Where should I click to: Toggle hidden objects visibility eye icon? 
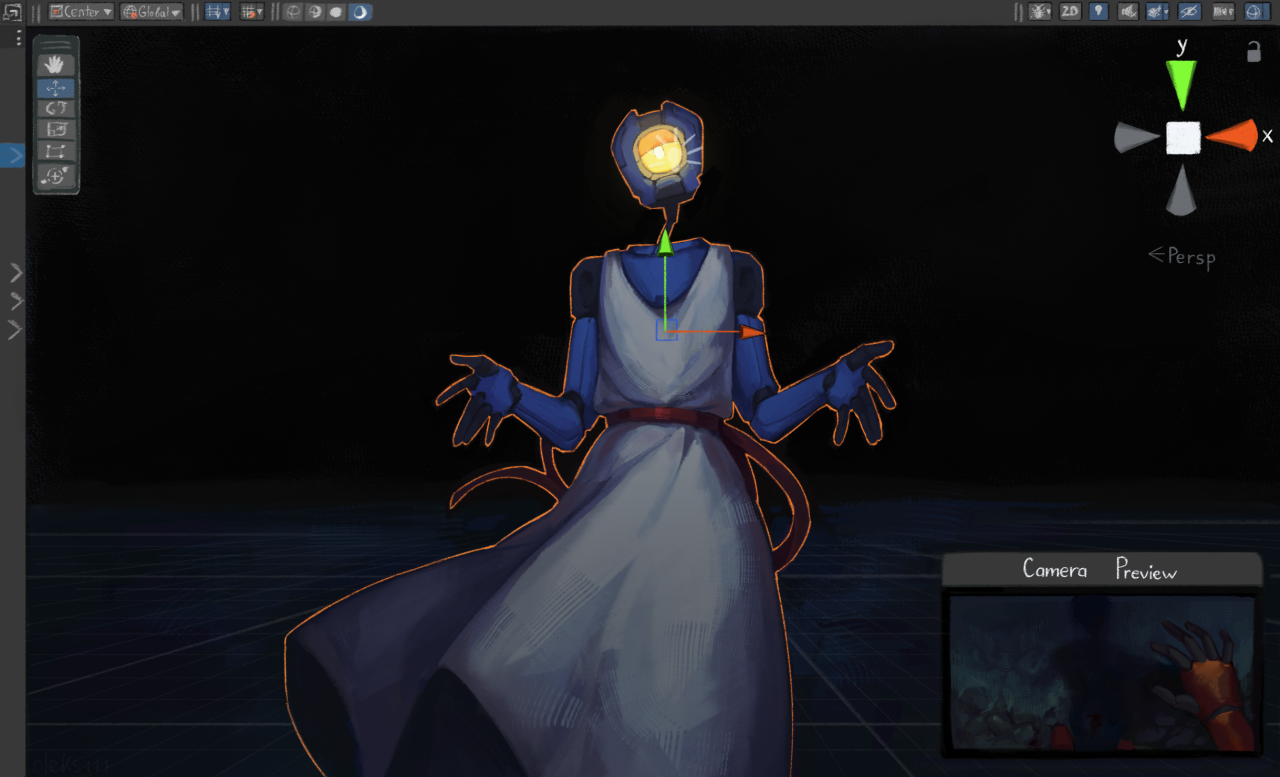1188,12
